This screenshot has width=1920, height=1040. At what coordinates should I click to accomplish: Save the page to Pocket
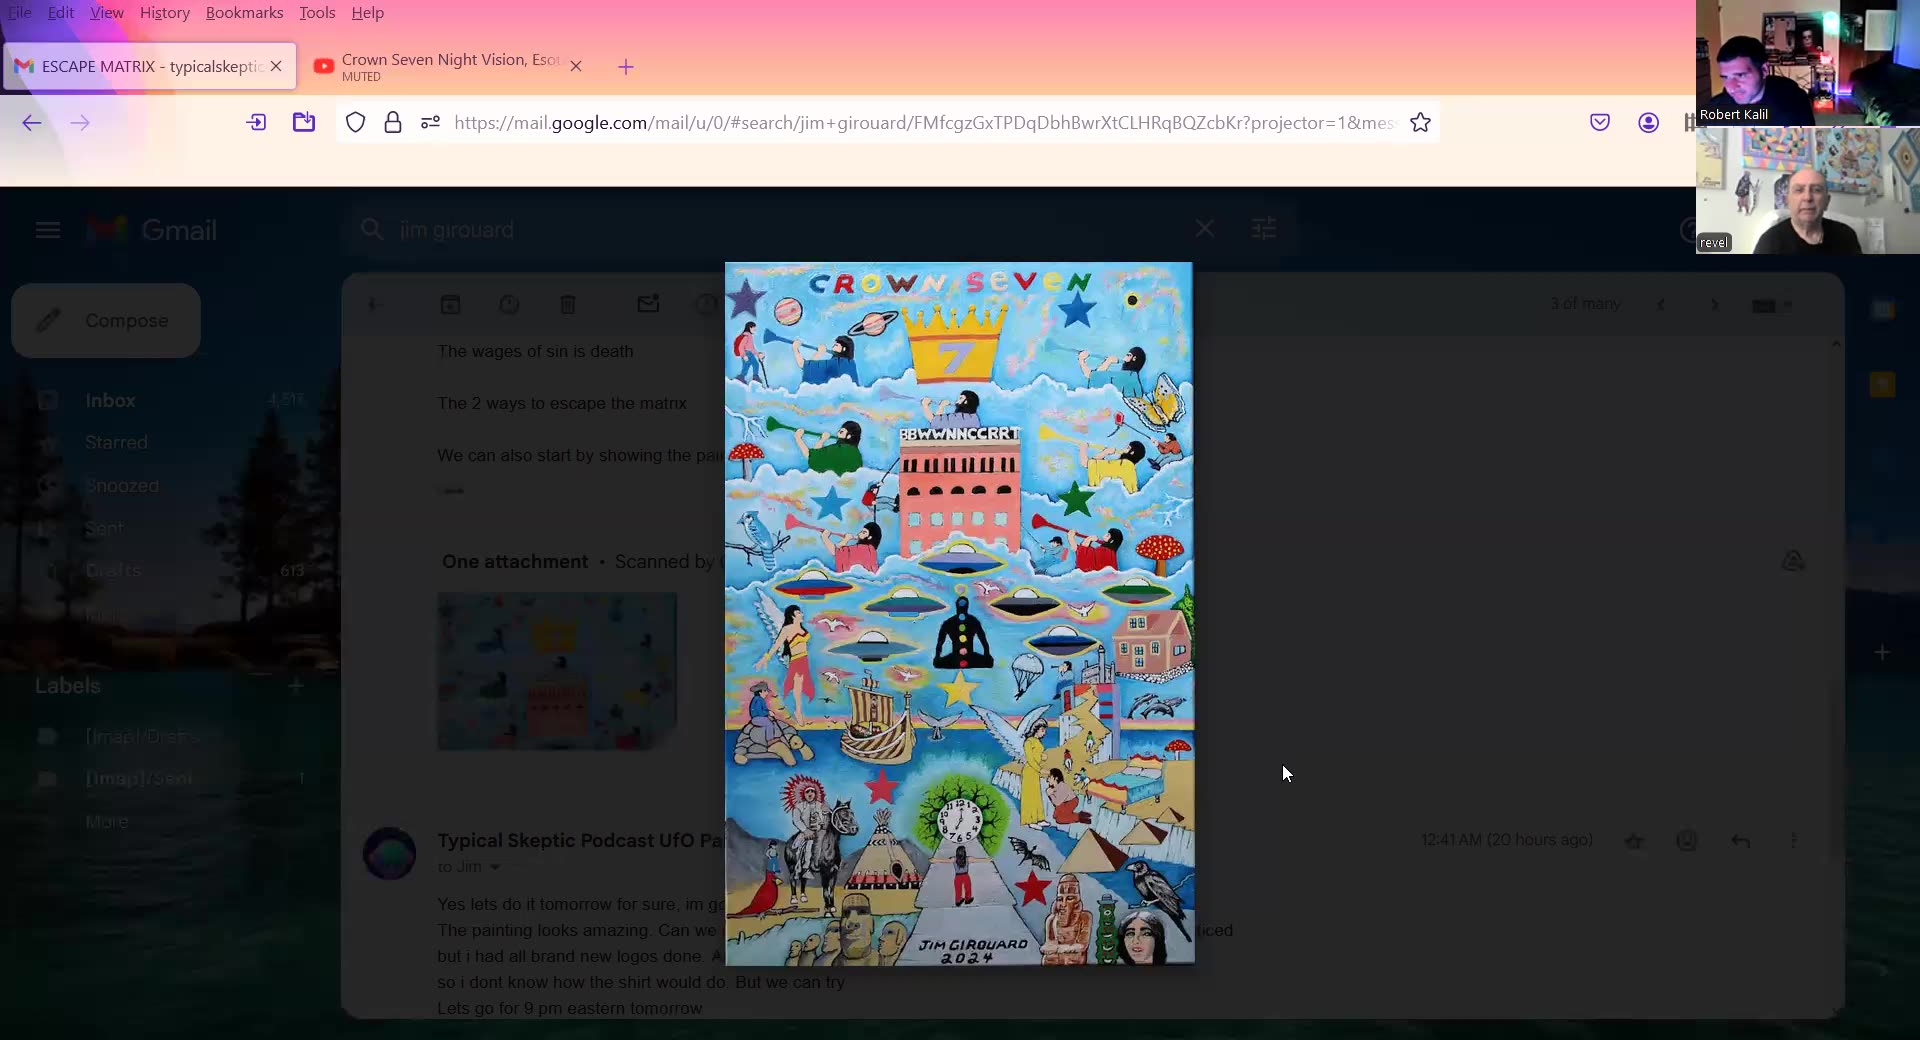[x=1600, y=122]
